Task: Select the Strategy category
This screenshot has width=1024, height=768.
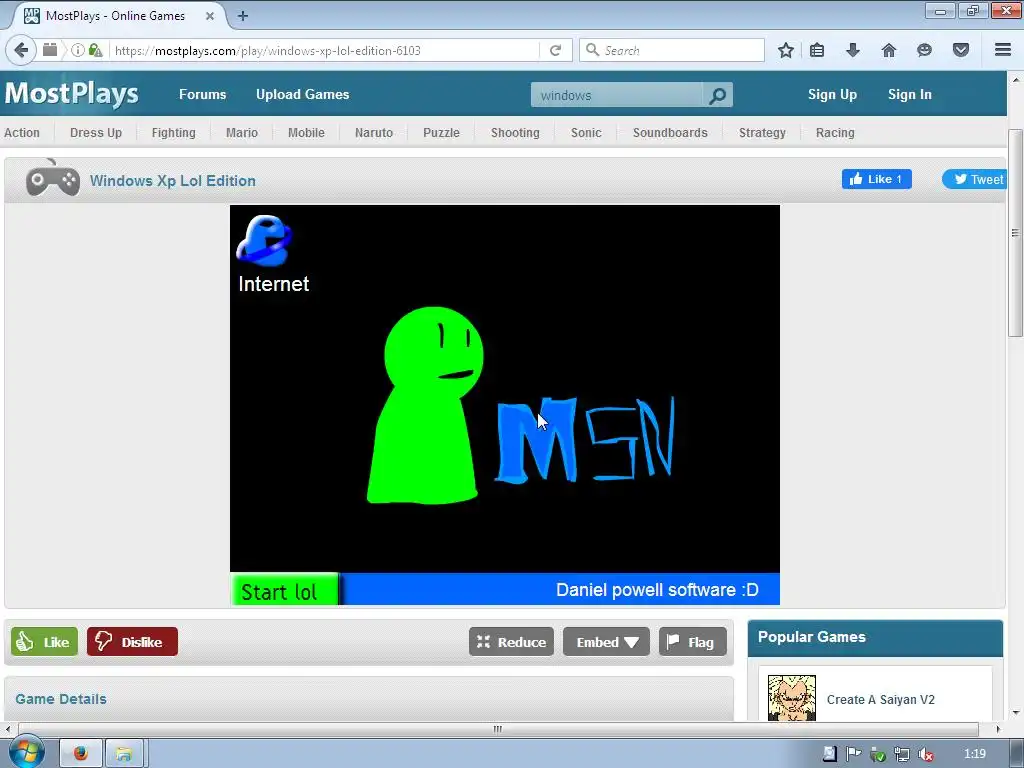Action: point(762,133)
